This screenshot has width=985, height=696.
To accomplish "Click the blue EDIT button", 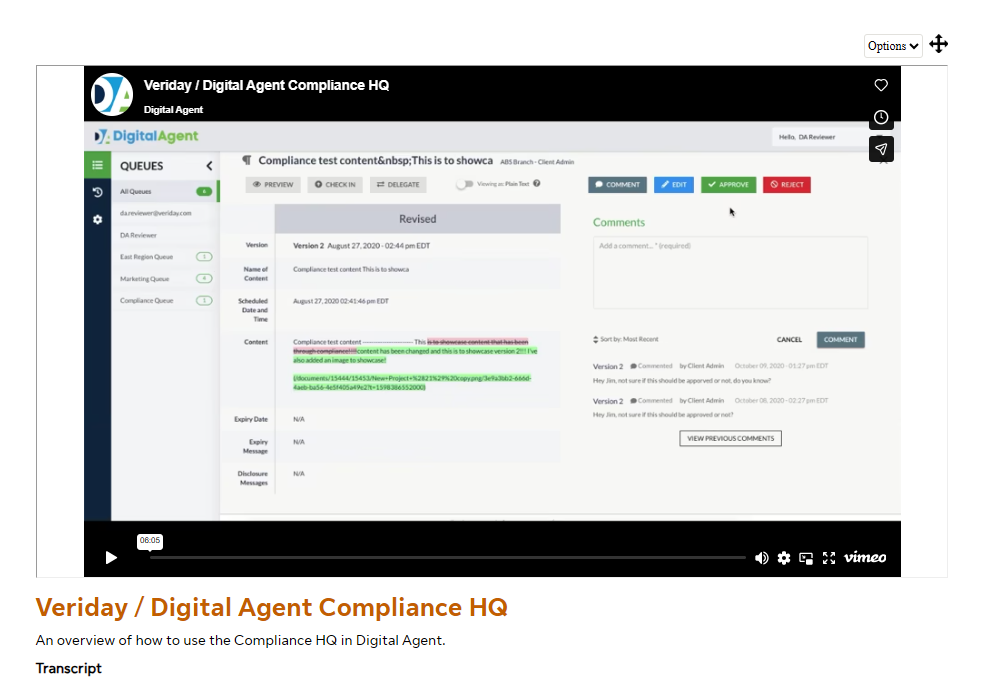I will [673, 185].
